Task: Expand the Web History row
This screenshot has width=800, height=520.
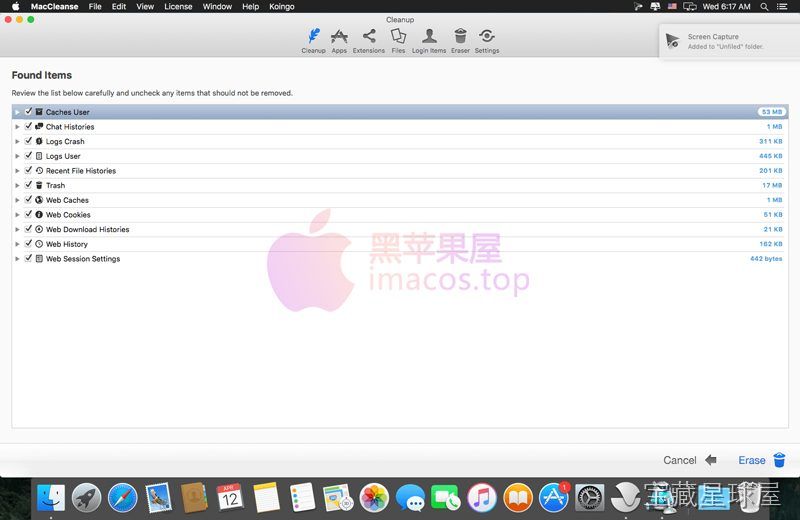Action: 17,244
